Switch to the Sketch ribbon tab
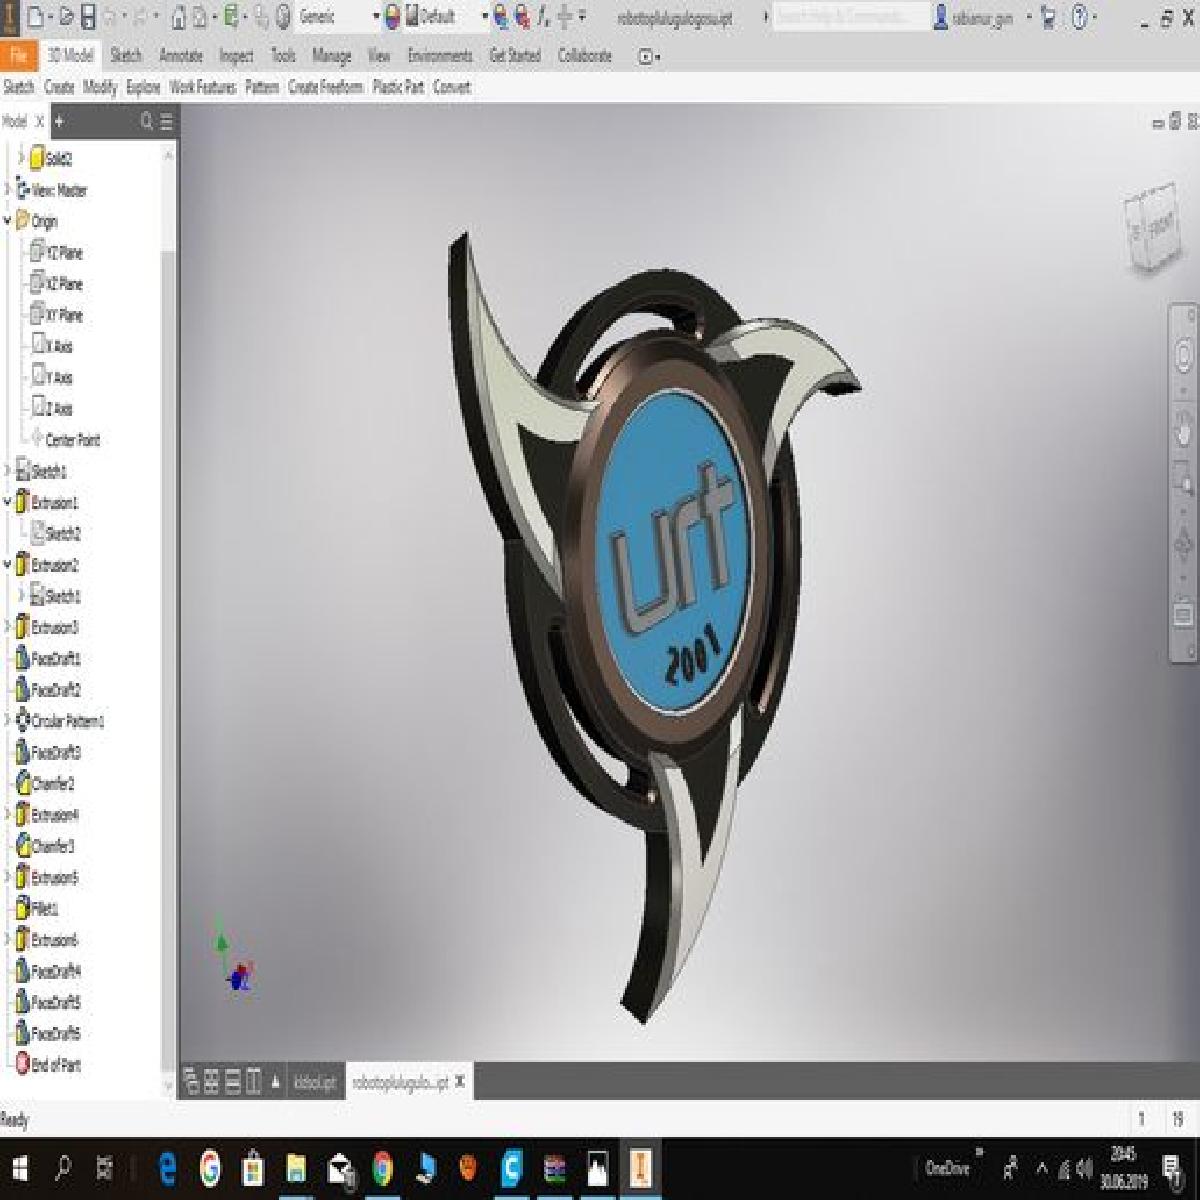Screen dimensions: 1200x1200 tap(125, 57)
